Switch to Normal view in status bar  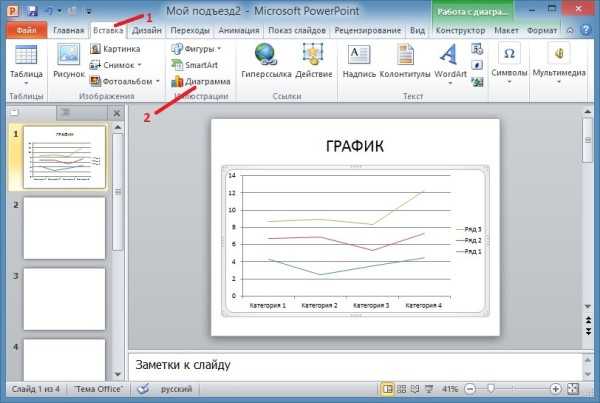[x=388, y=388]
